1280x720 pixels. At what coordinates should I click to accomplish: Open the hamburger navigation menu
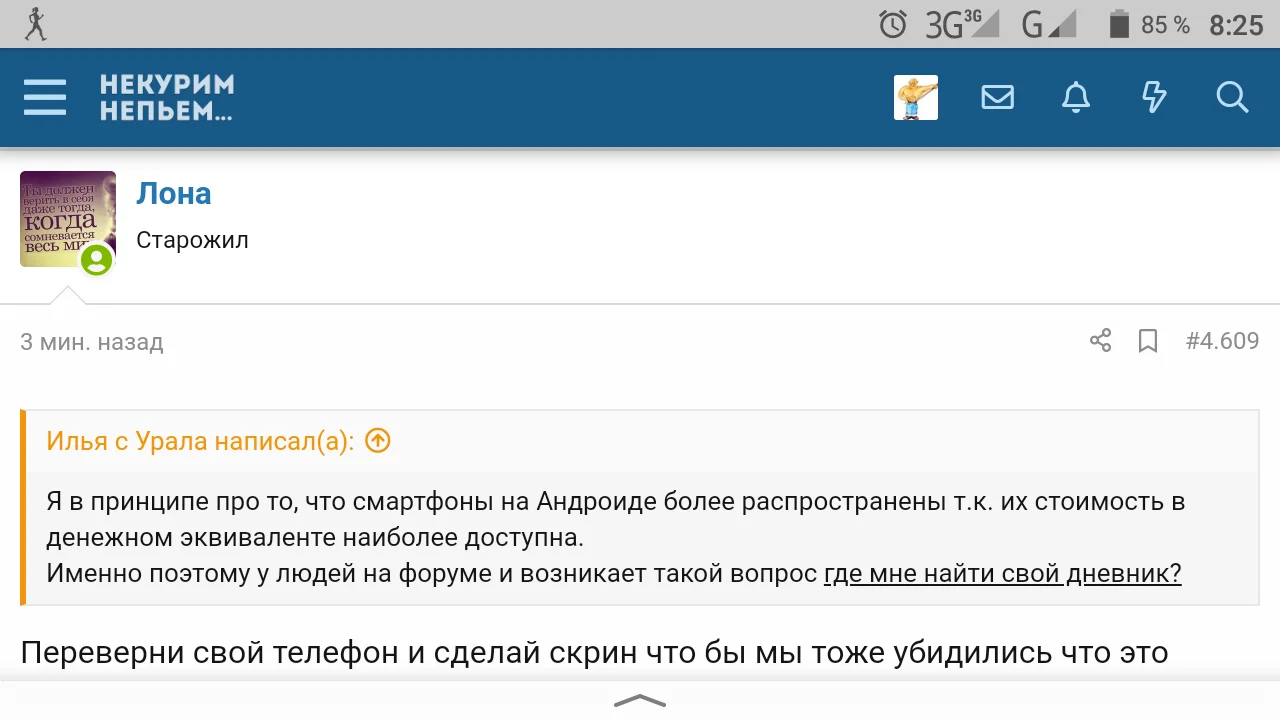click(44, 97)
